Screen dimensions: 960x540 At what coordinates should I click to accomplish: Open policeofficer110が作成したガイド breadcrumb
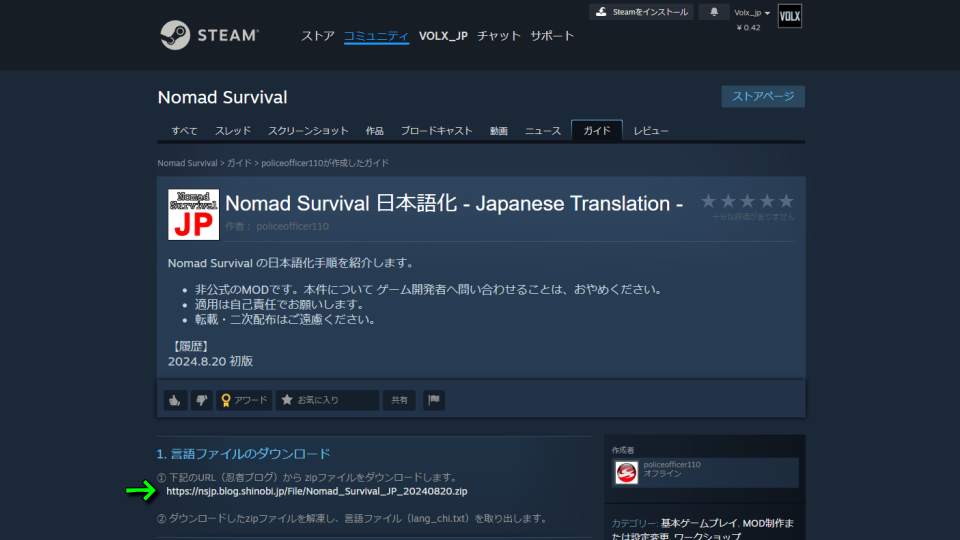325,163
